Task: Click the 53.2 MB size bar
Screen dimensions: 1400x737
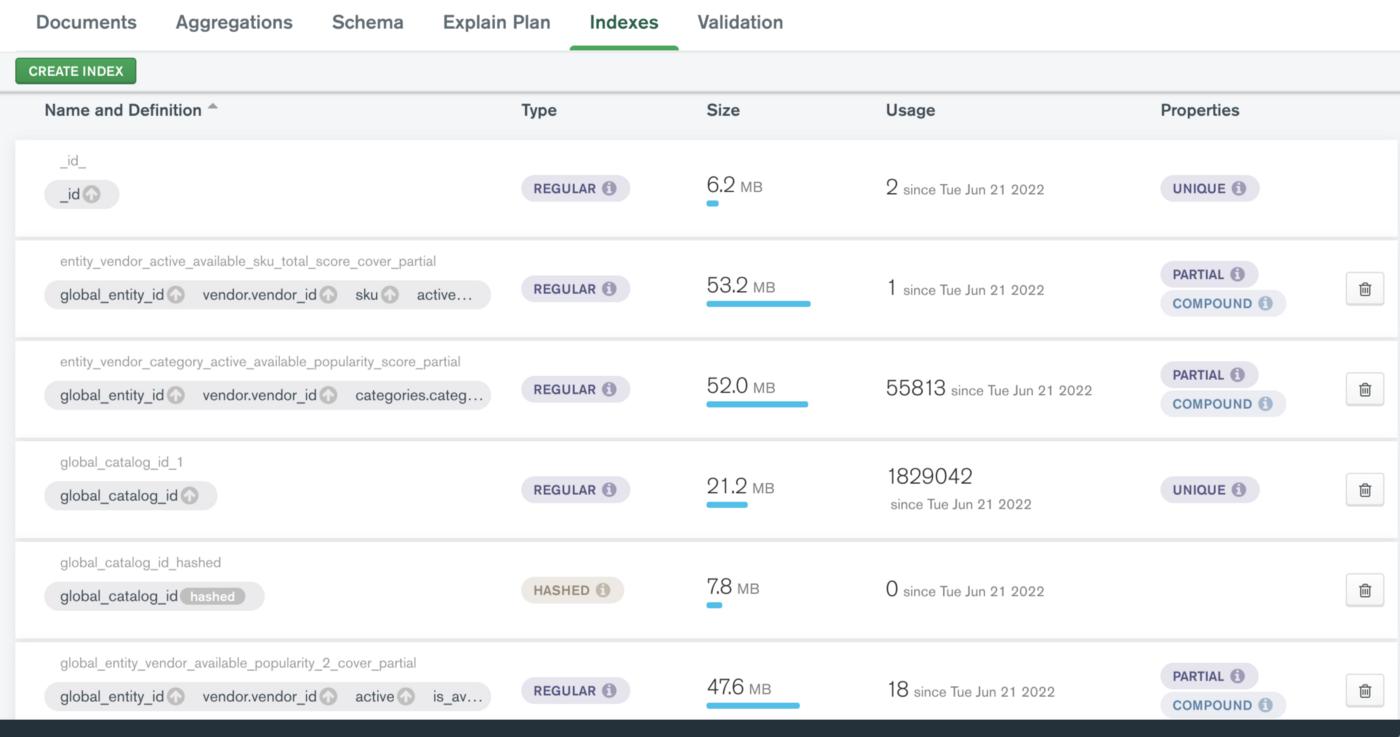Action: point(758,304)
